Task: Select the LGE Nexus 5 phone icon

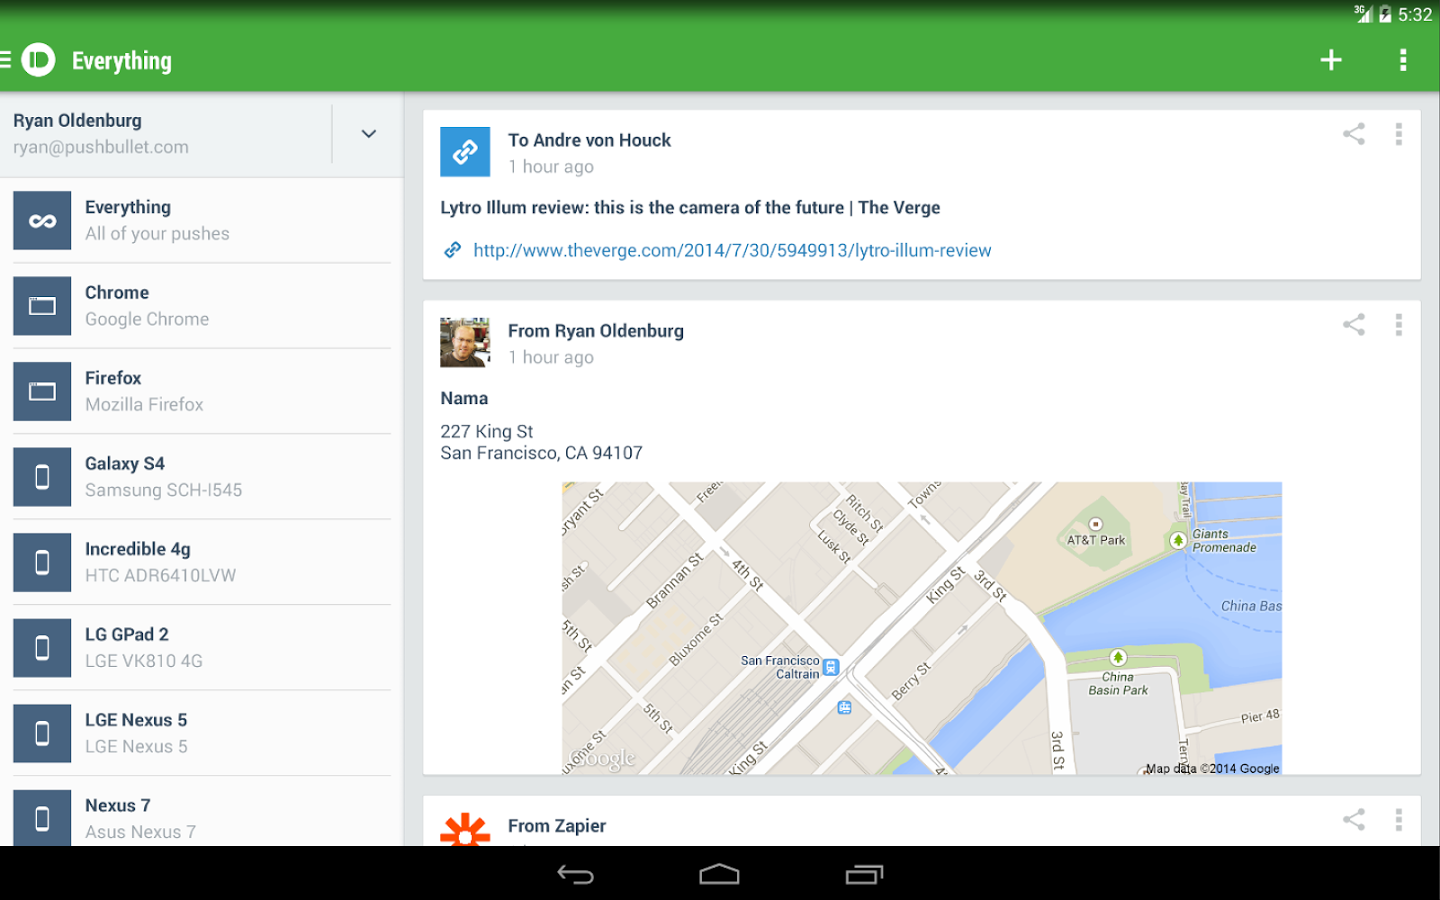Action: click(x=42, y=733)
